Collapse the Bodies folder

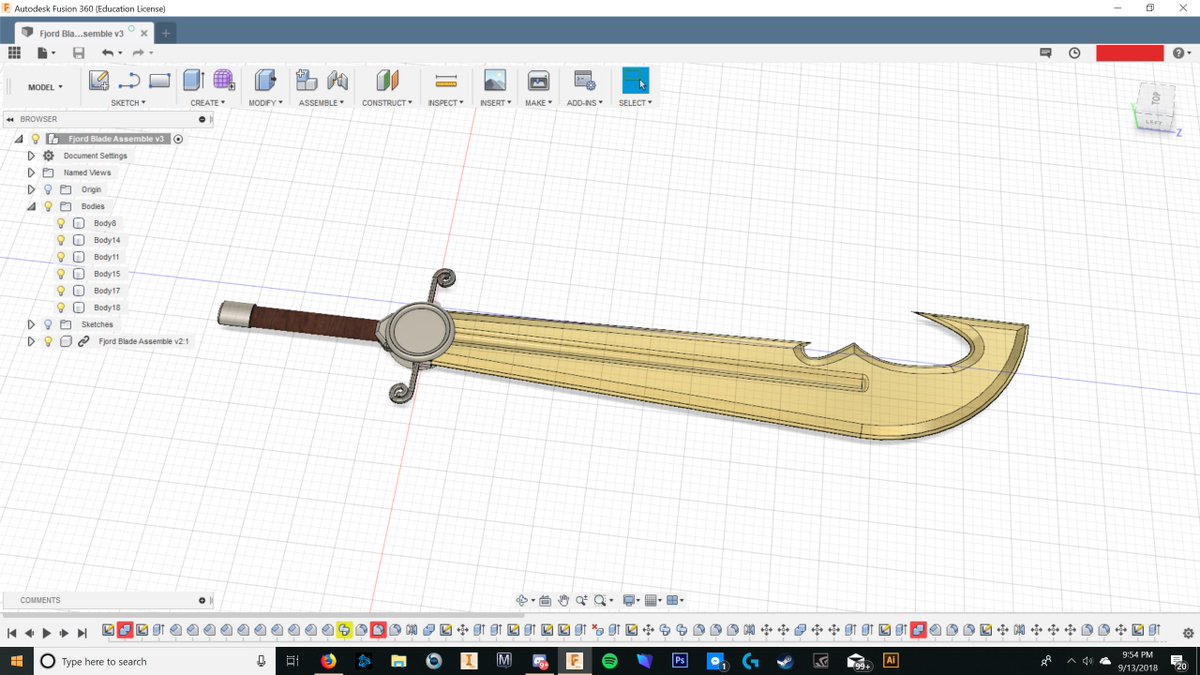pyautogui.click(x=31, y=206)
